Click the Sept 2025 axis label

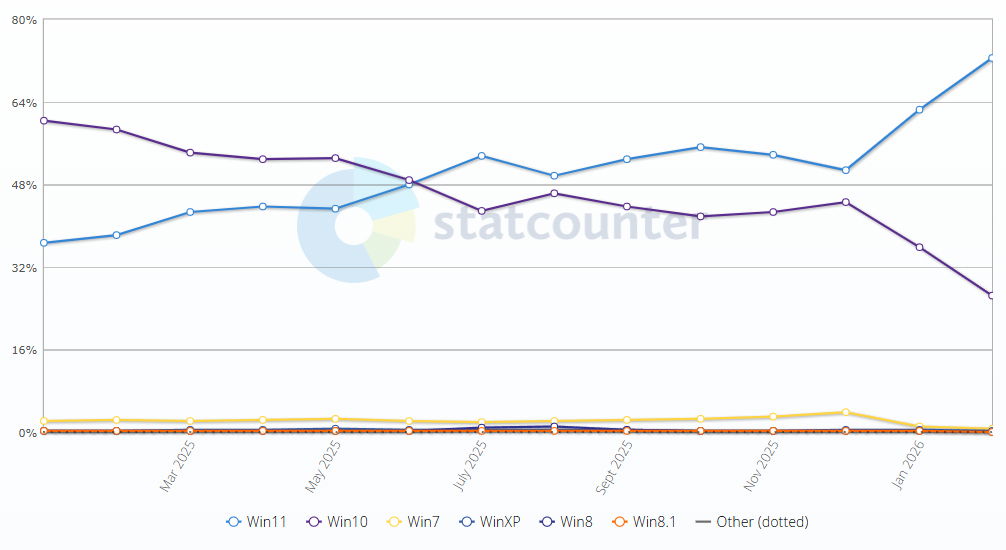click(x=614, y=470)
